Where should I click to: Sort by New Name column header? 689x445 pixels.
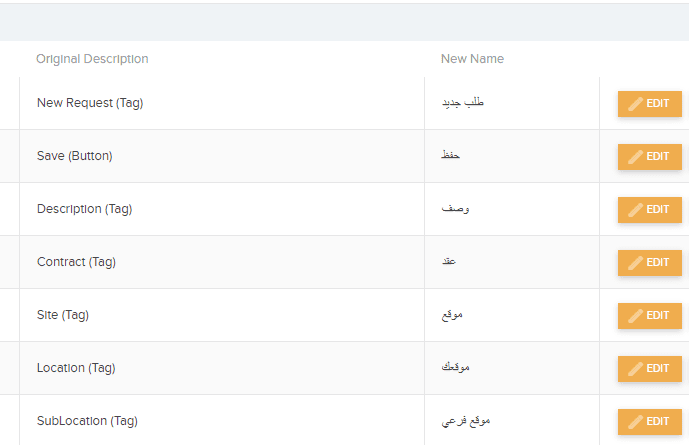click(x=472, y=59)
